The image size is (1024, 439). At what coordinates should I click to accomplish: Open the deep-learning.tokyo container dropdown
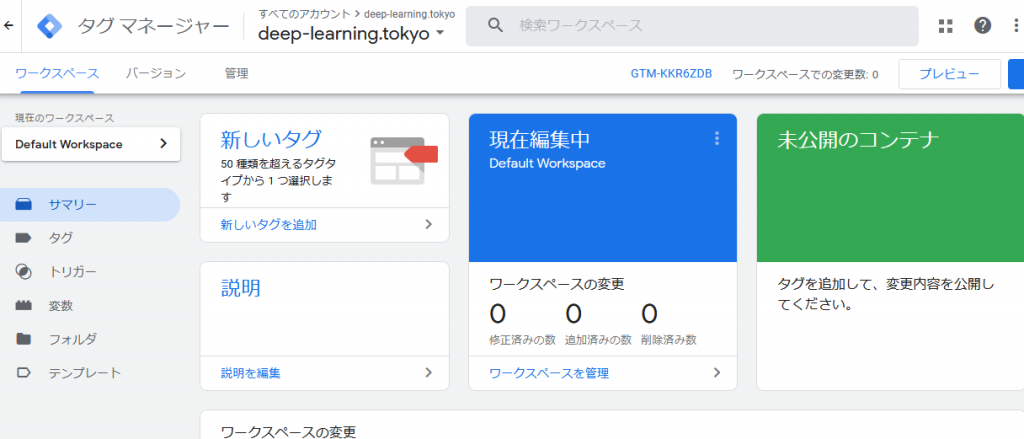(351, 34)
